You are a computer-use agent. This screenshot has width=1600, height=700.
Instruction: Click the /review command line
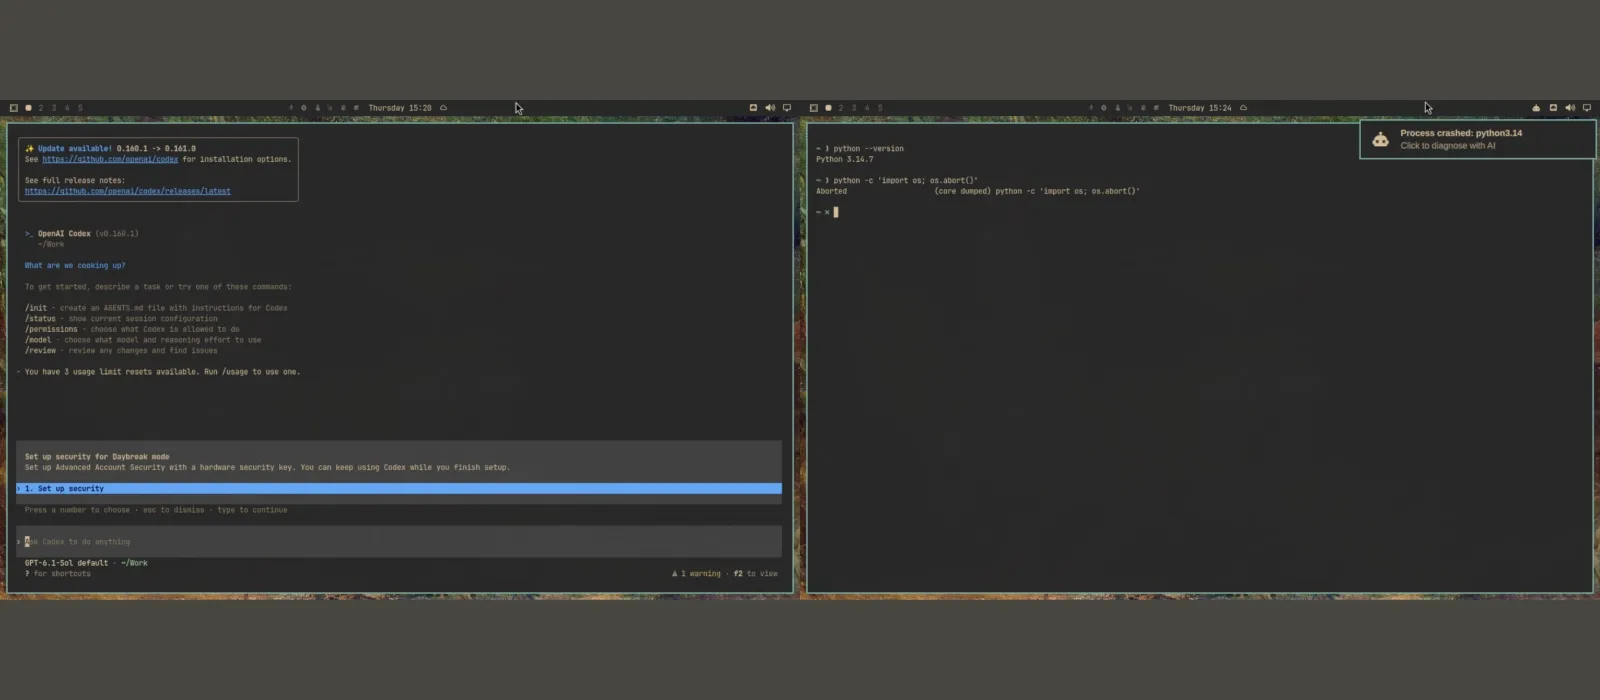pos(121,351)
